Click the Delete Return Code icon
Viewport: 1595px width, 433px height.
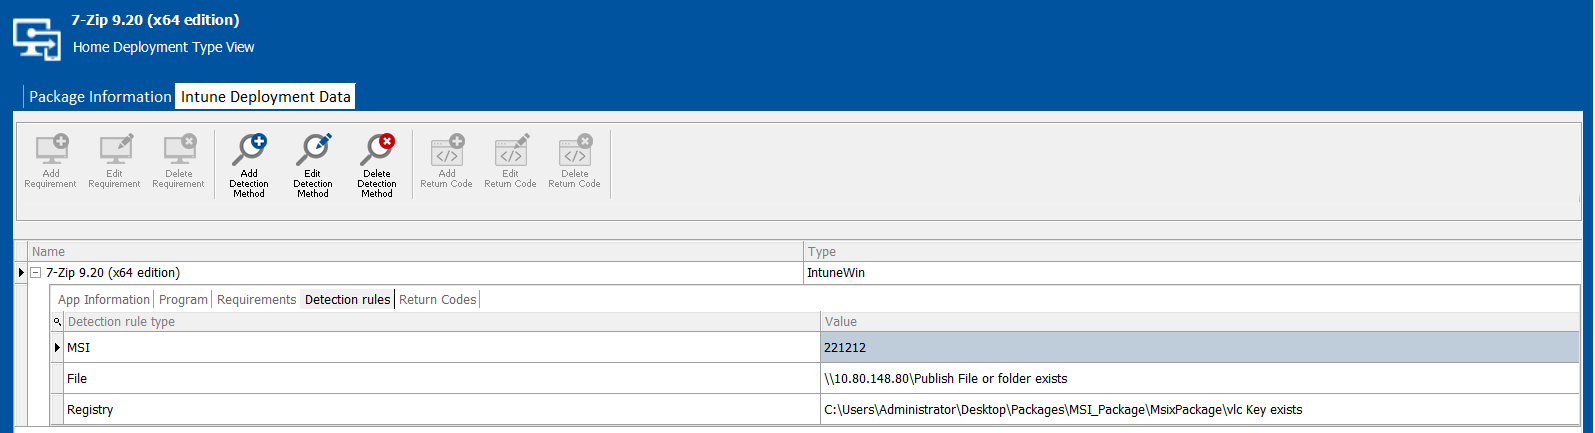(575, 150)
